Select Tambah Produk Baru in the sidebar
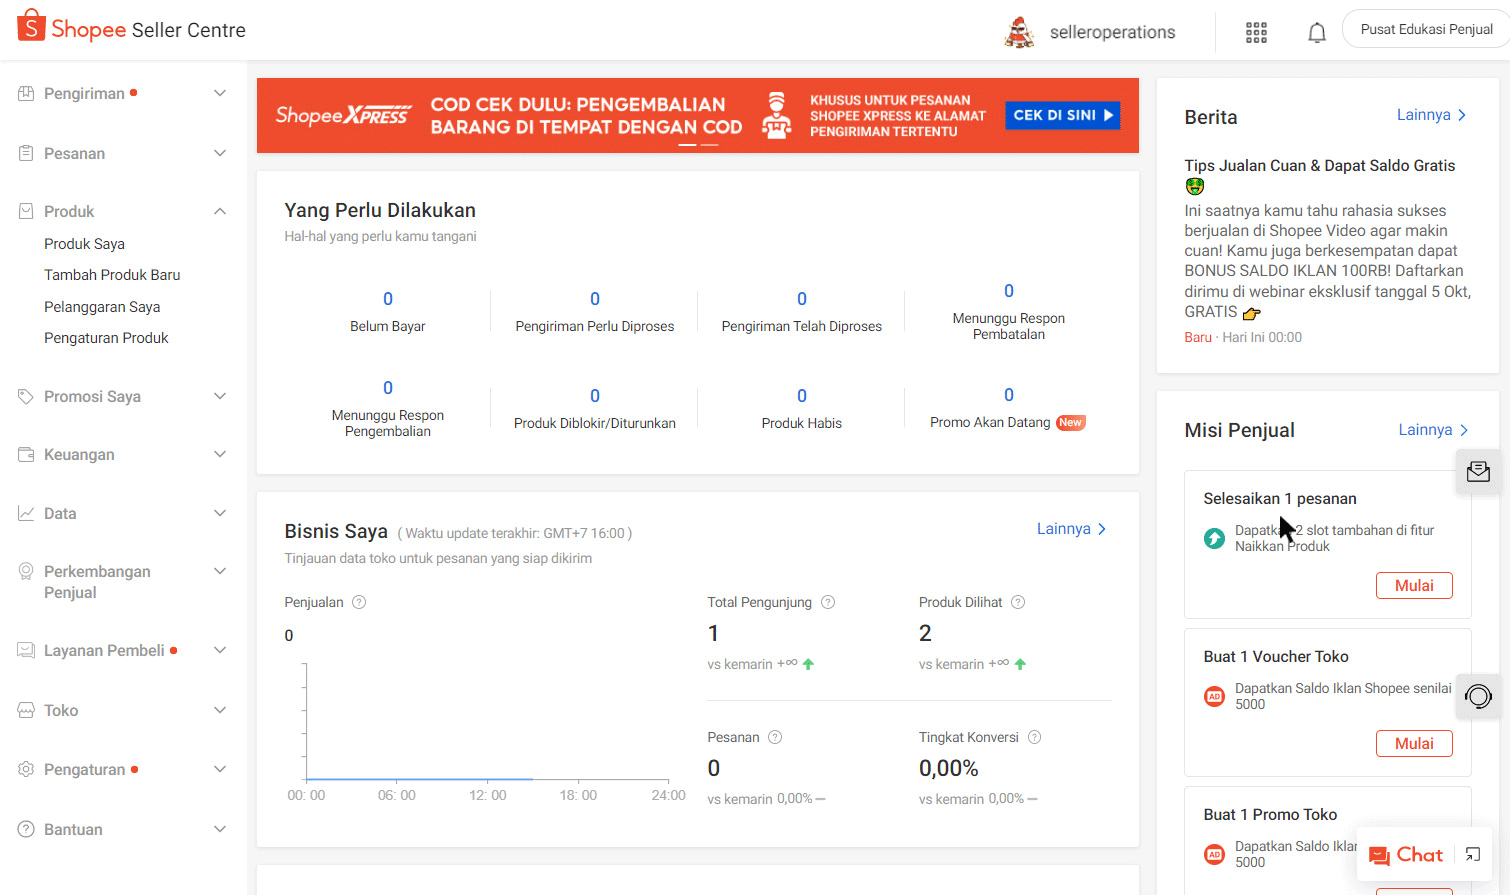The width and height of the screenshot is (1510, 895). tap(112, 274)
